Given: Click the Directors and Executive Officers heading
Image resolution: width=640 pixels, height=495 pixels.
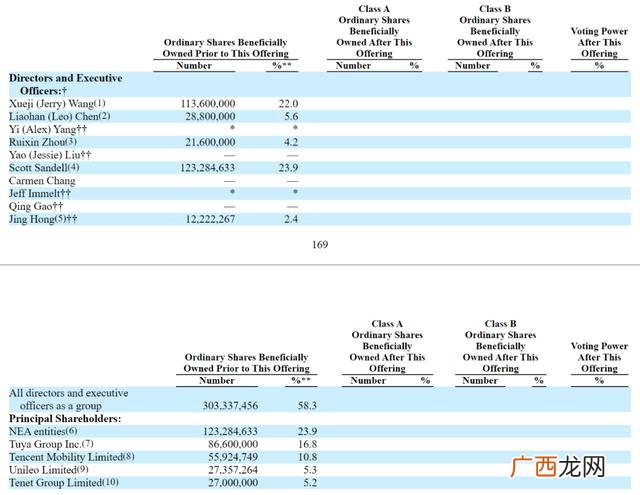Looking at the screenshot, I should pos(65,84).
